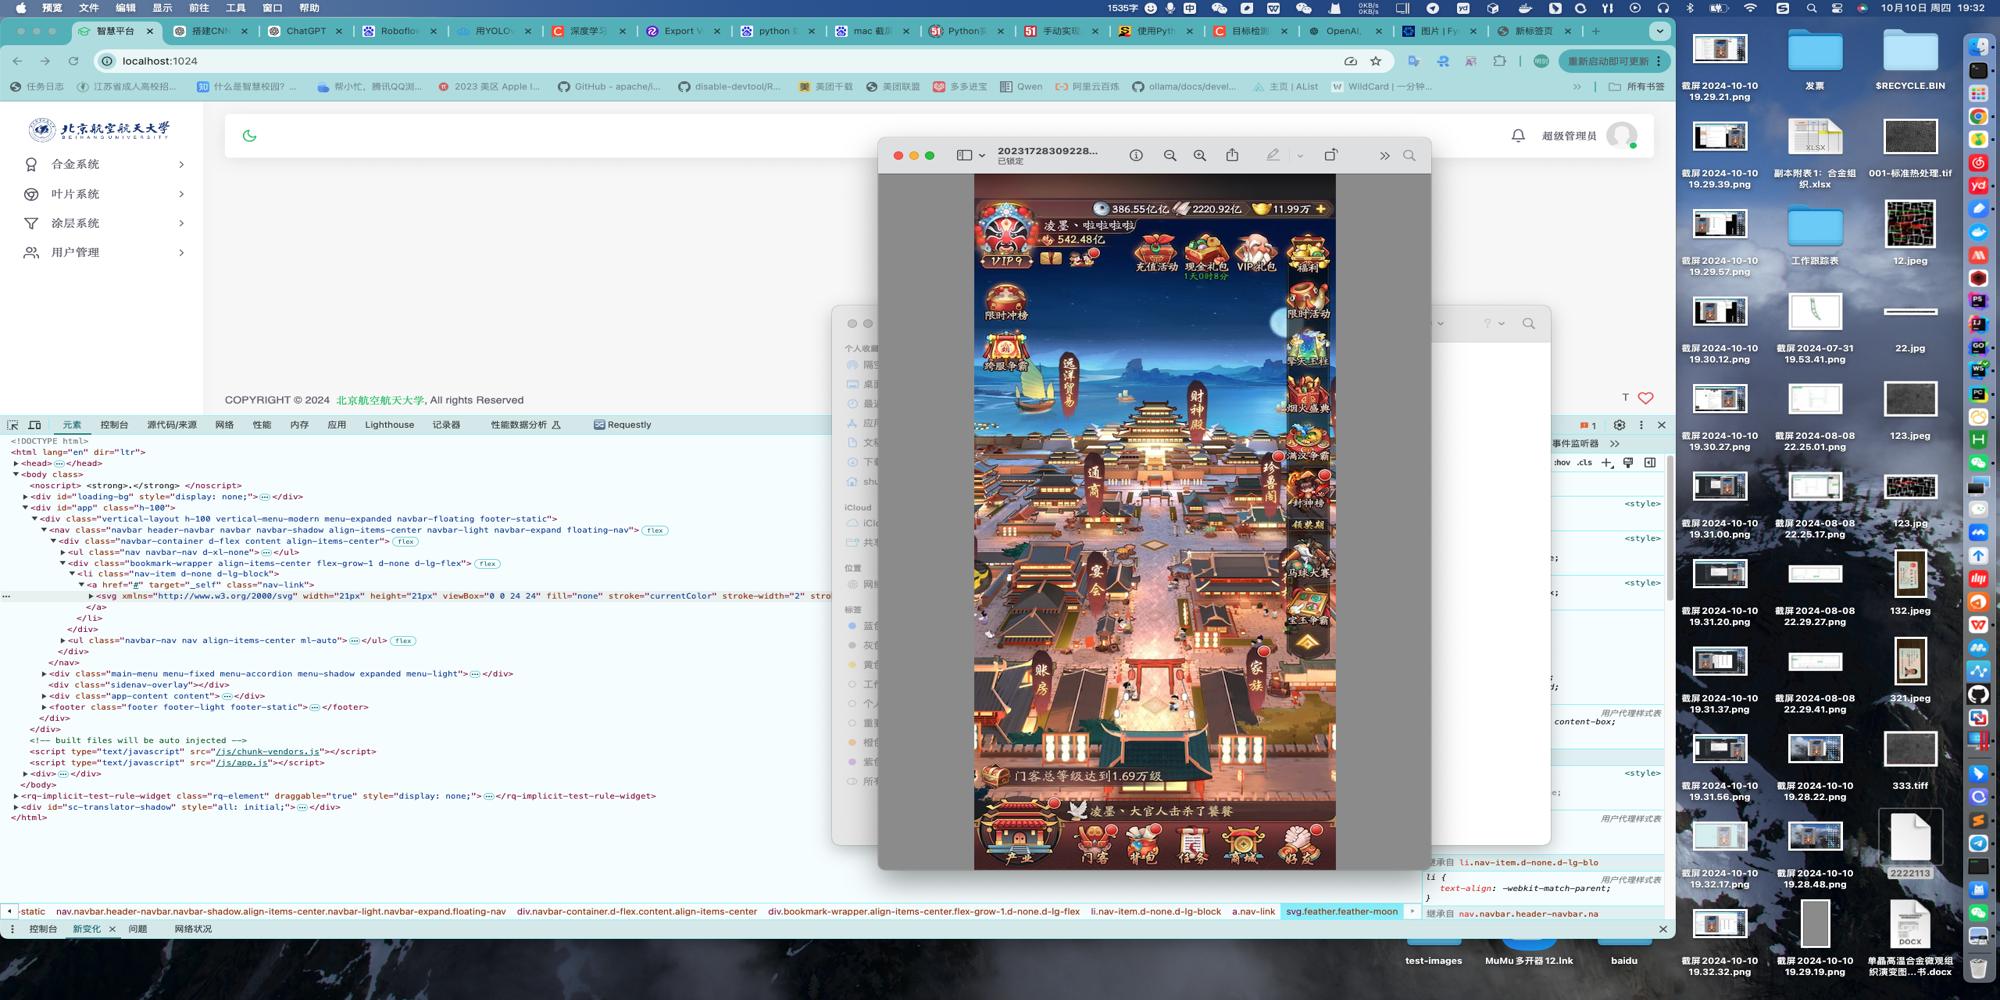Click the Preview zoom in magnifier
2000x1000 pixels.
click(x=1199, y=156)
